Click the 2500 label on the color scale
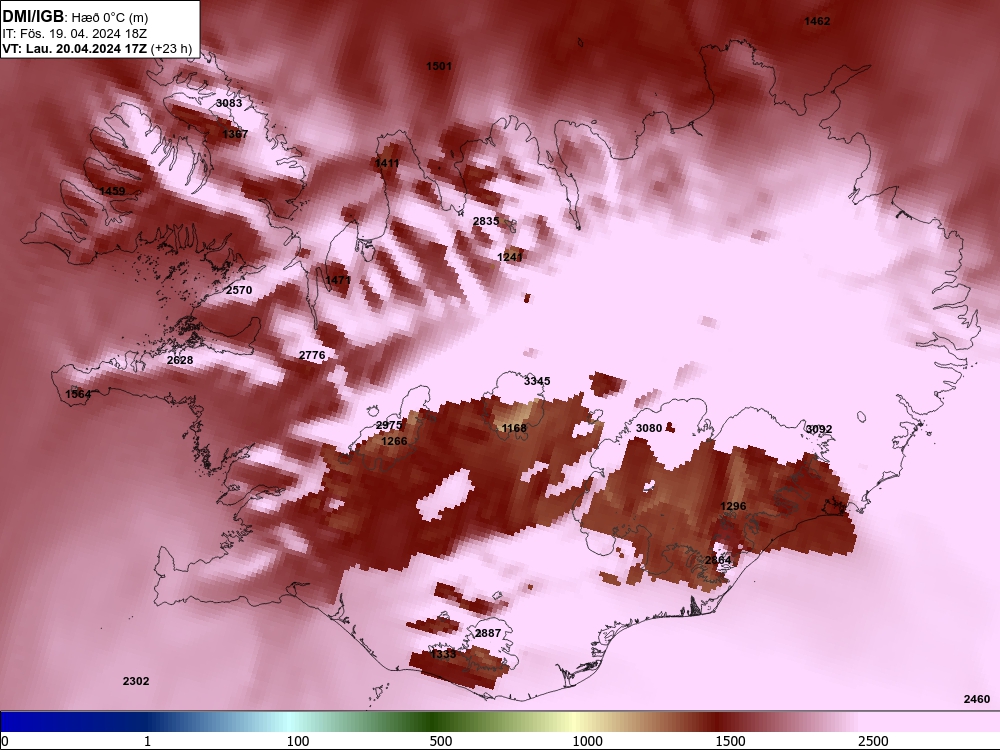The width and height of the screenshot is (1000, 750). pos(873,741)
